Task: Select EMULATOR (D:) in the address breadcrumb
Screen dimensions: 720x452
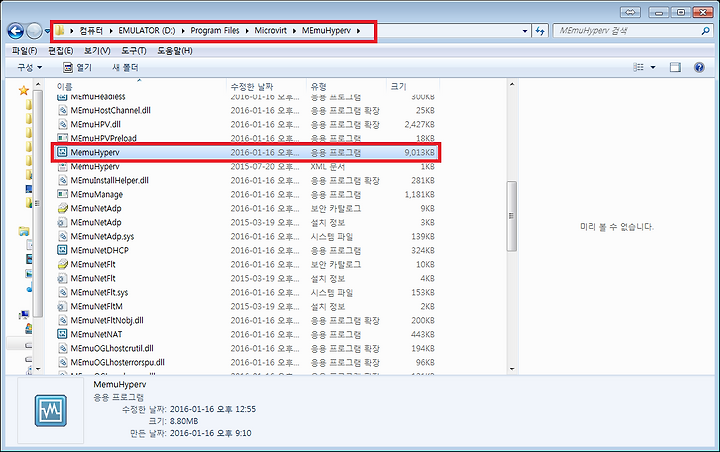Action: tap(147, 31)
